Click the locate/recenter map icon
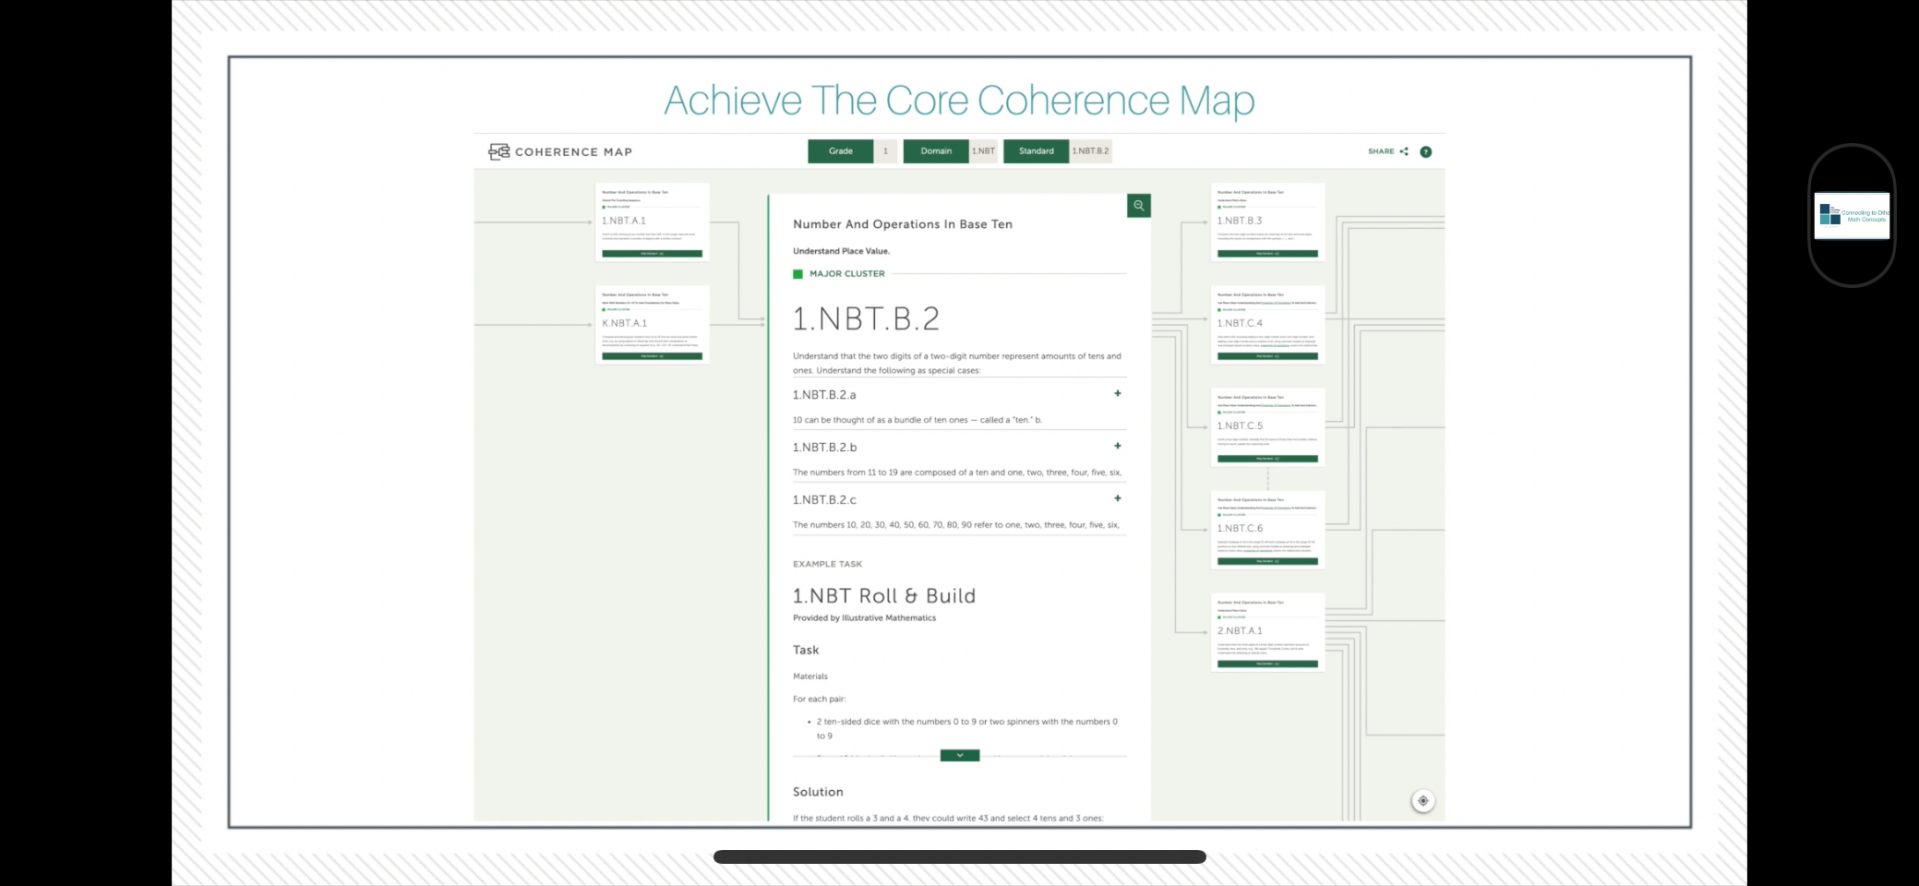This screenshot has width=1919, height=886. coord(1423,801)
